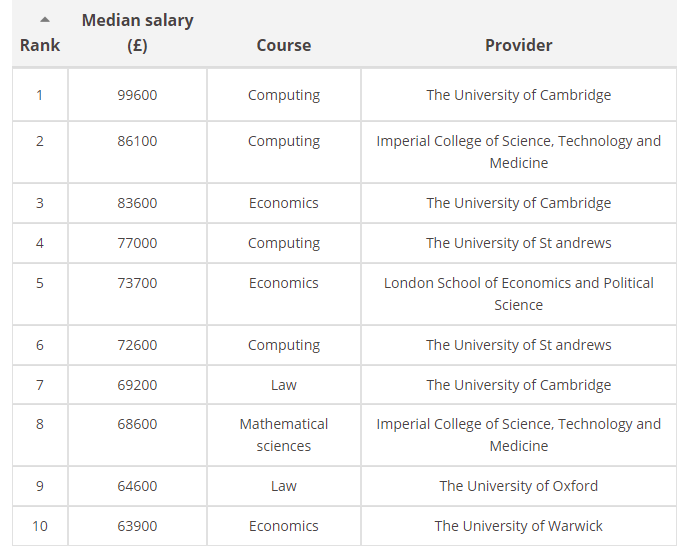
Task: Select The University of Oxford cell
Action: click(x=518, y=486)
